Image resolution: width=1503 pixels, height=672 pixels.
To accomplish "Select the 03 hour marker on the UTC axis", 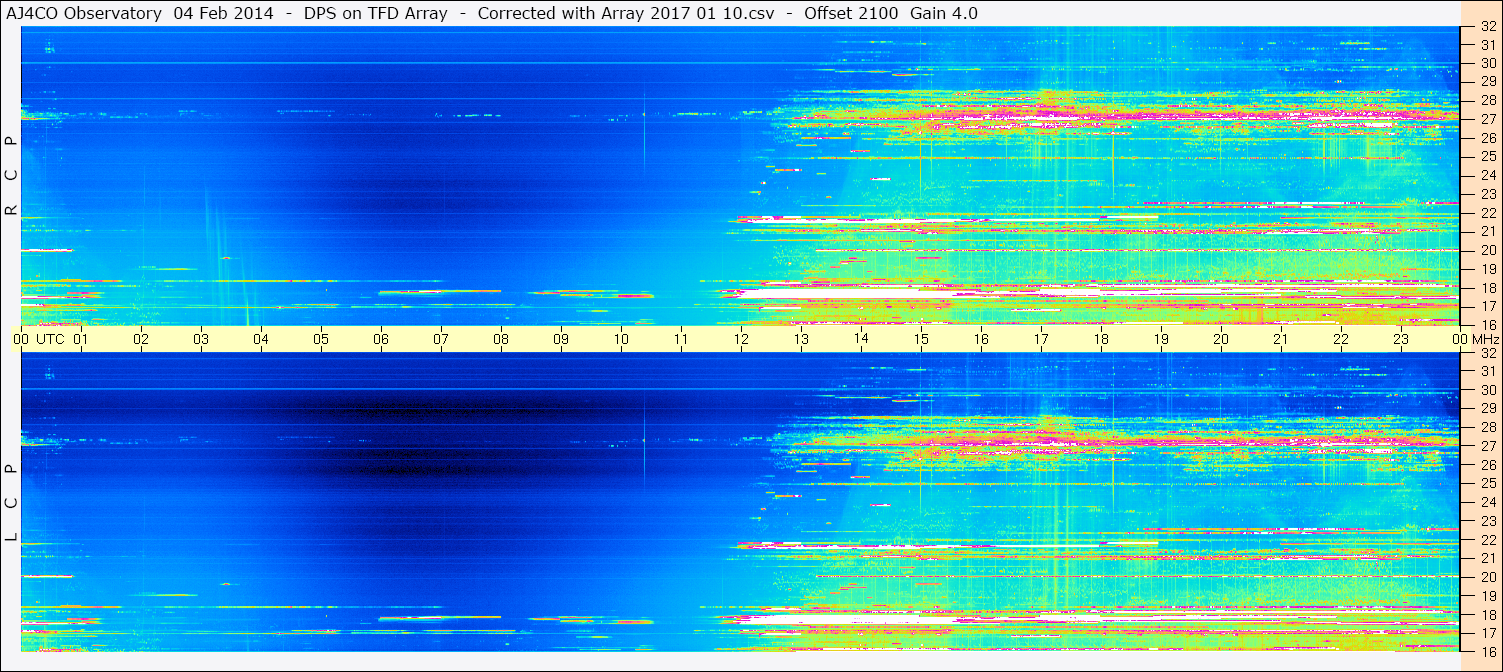I will (201, 339).
